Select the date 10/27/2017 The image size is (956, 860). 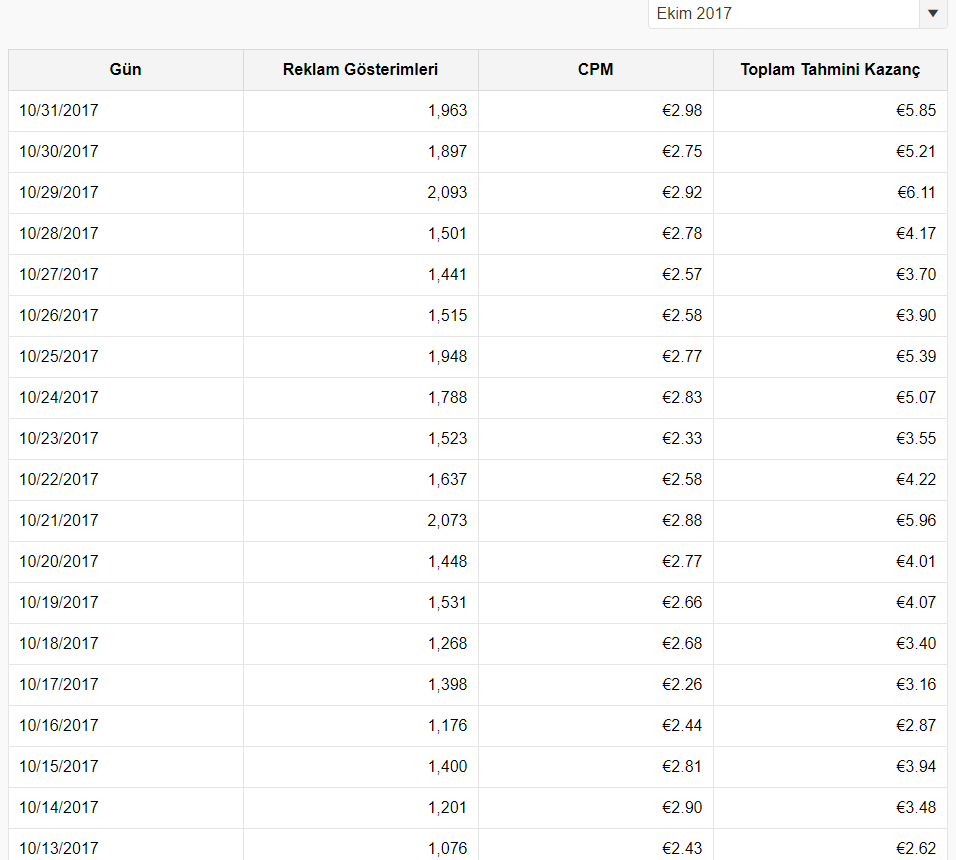click(59, 274)
